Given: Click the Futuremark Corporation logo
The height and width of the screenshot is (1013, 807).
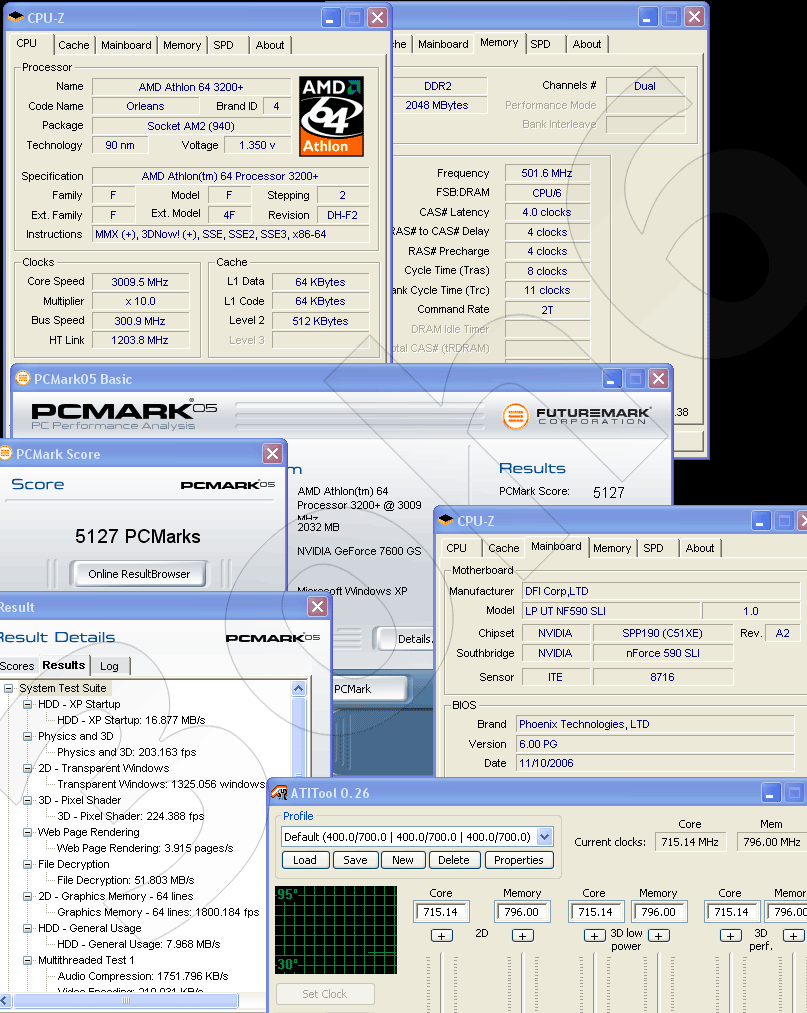Looking at the screenshot, I should point(576,415).
